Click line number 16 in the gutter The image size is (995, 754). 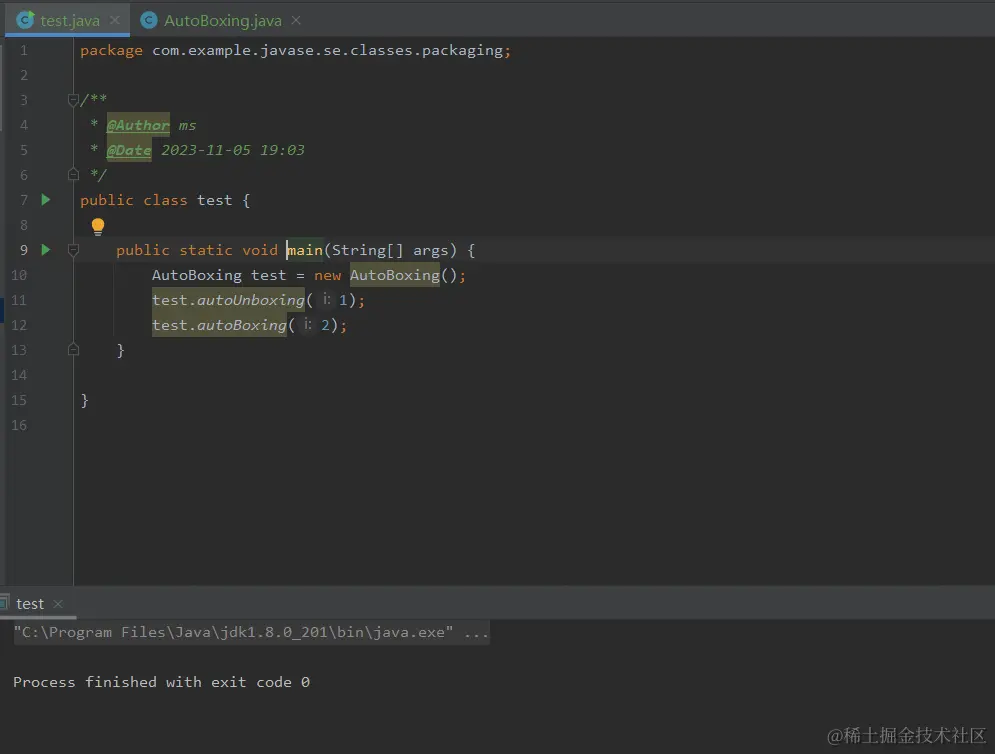pyautogui.click(x=19, y=425)
